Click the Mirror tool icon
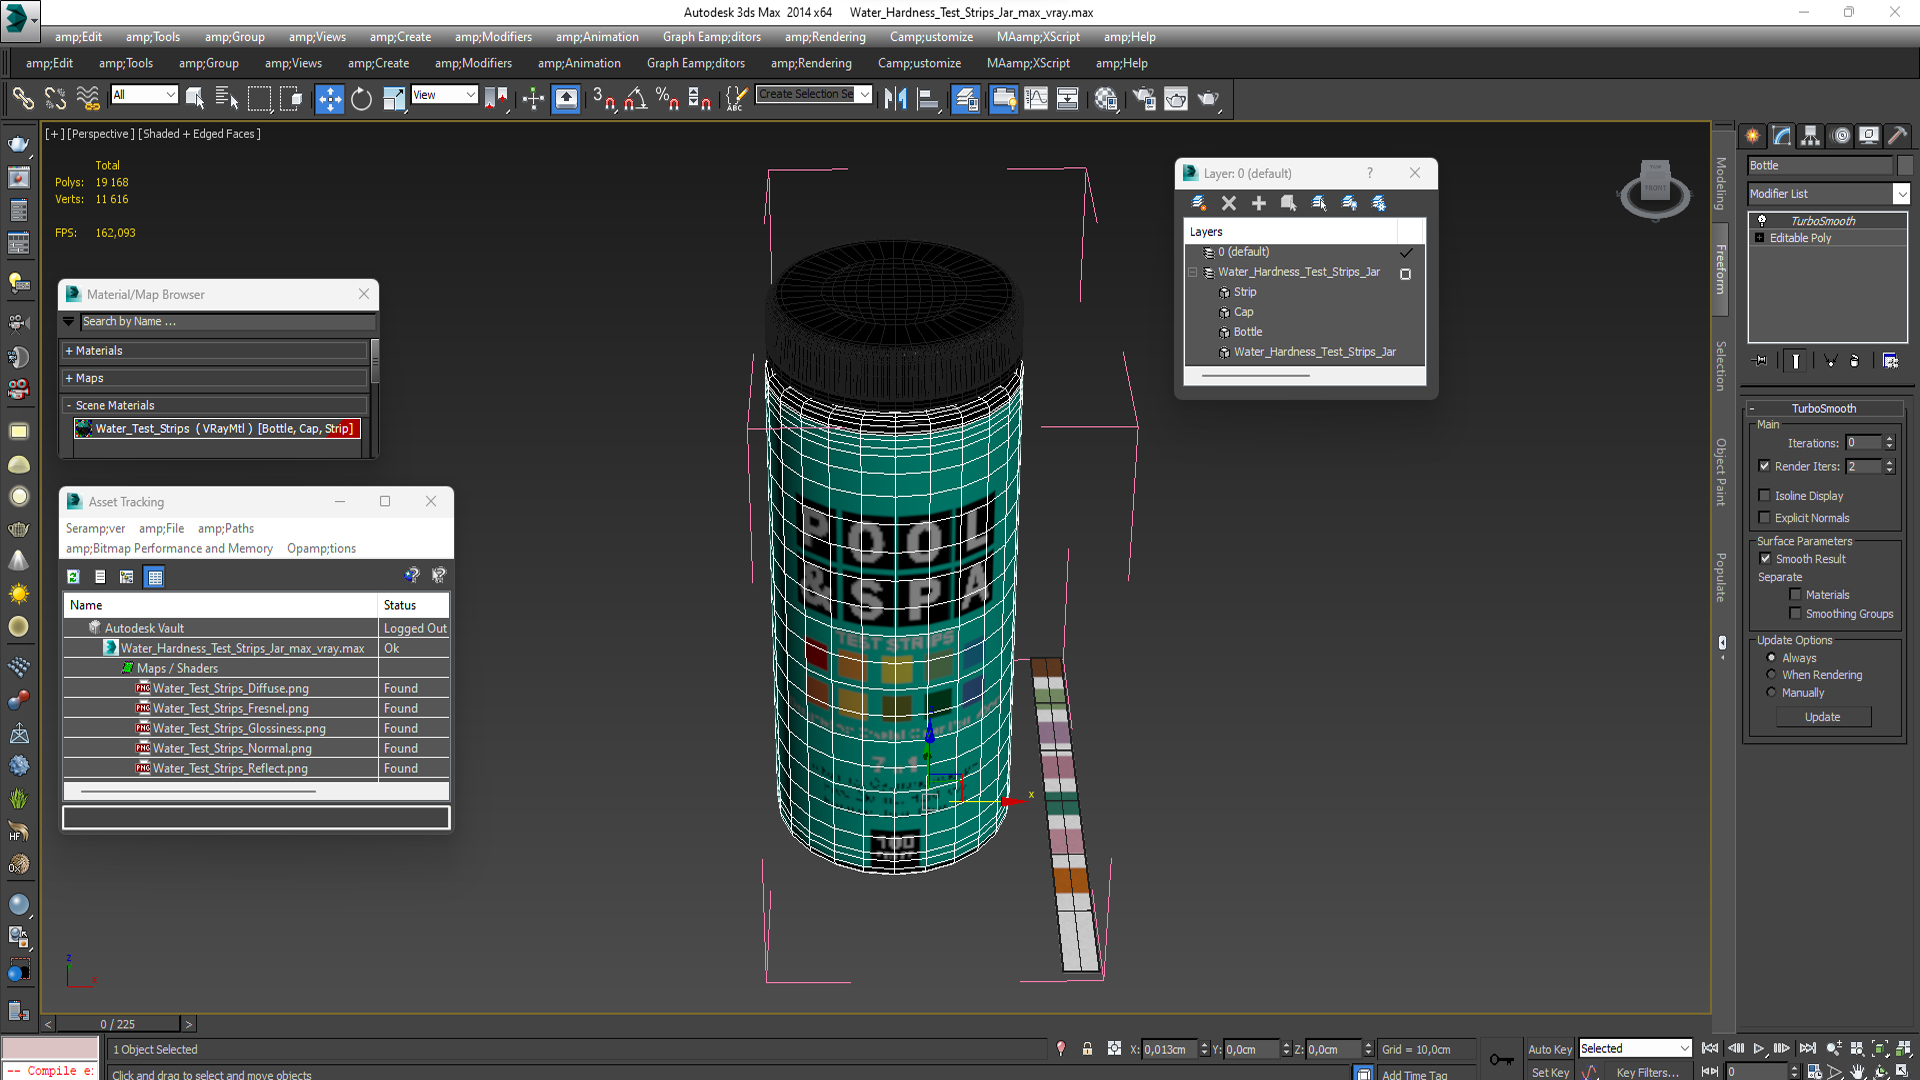The height and width of the screenshot is (1080, 1920). [x=895, y=99]
